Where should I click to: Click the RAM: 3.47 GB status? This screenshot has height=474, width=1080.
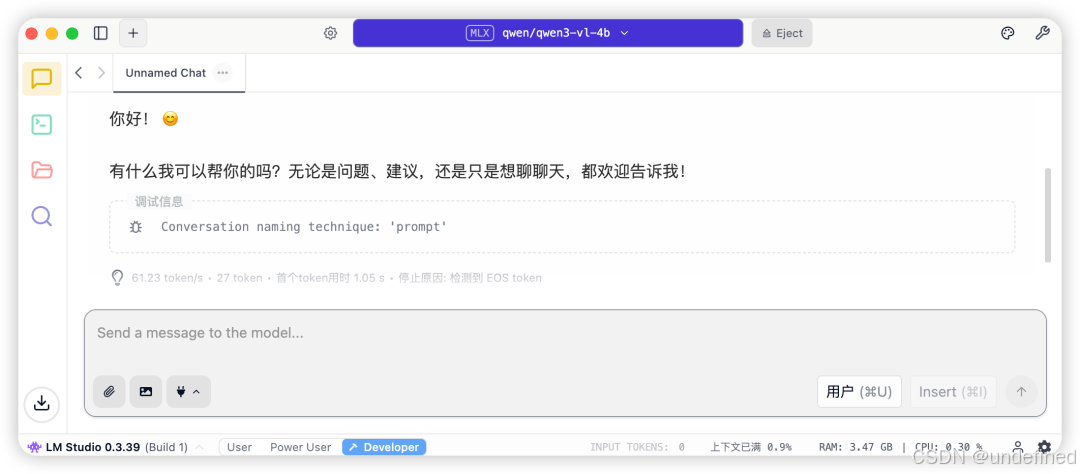pos(855,447)
